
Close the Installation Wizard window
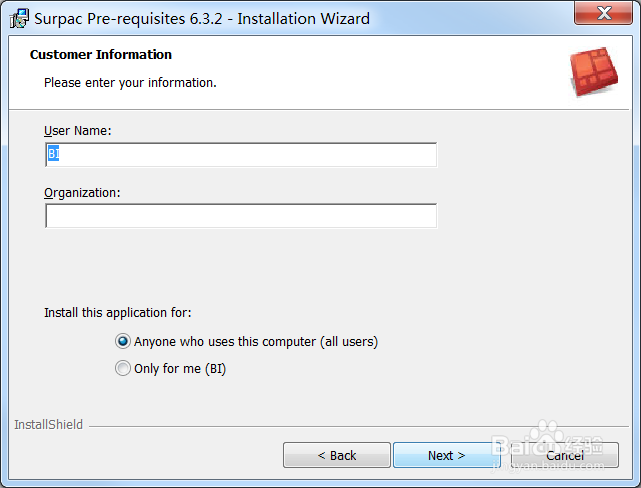(x=603, y=13)
